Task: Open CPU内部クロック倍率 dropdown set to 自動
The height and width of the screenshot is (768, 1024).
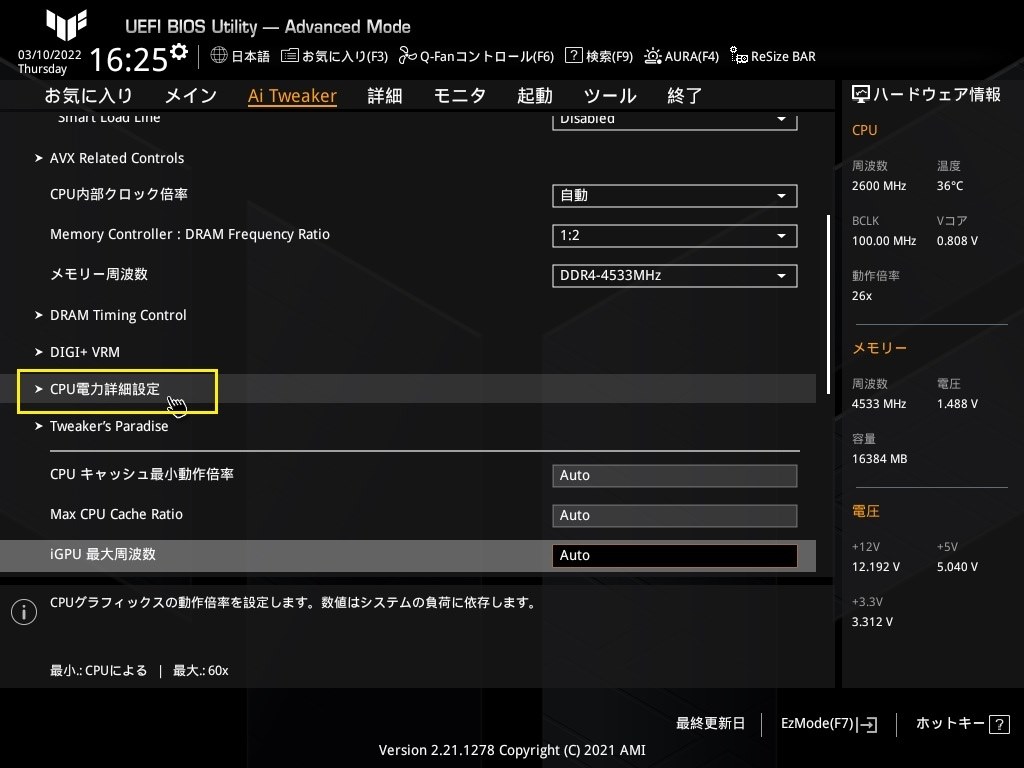Action: (675, 196)
